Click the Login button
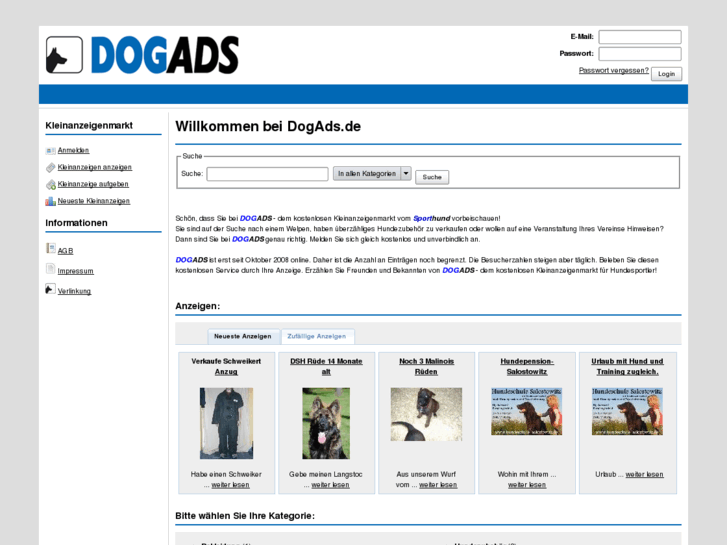The height and width of the screenshot is (545, 727). (x=666, y=74)
